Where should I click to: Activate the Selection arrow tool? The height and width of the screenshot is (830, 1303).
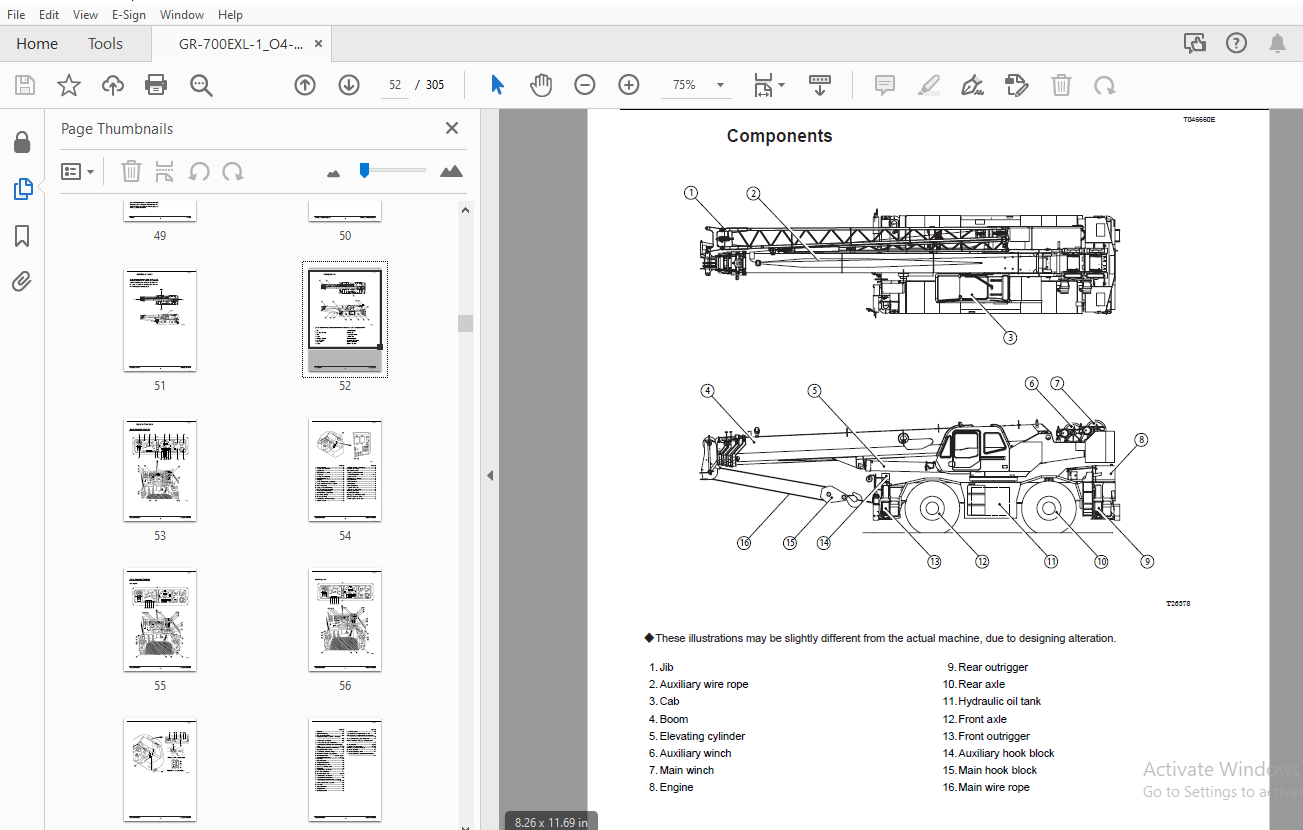coord(497,85)
